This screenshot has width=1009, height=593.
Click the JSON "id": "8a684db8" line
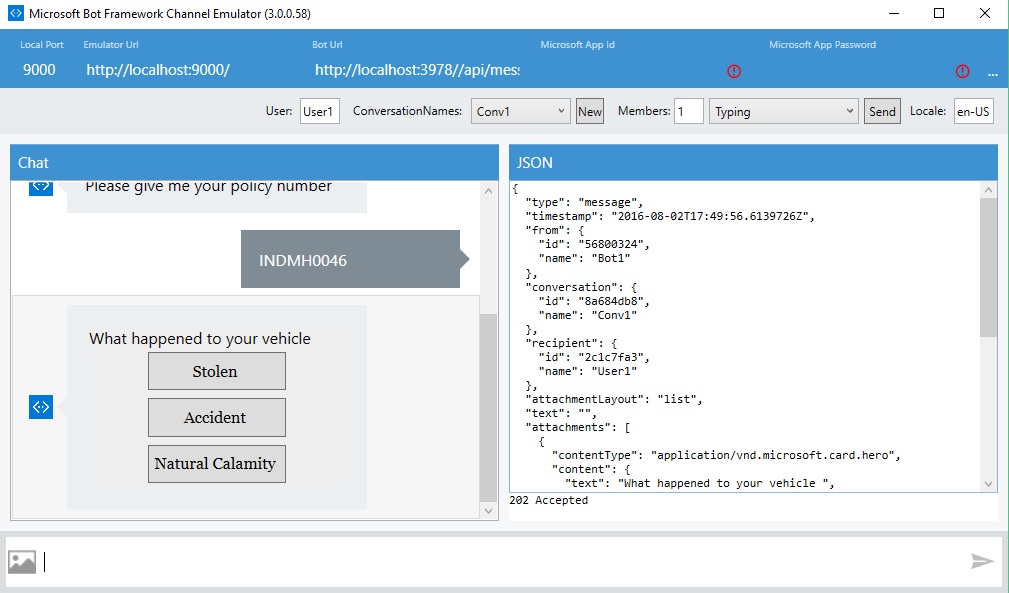click(x=594, y=300)
